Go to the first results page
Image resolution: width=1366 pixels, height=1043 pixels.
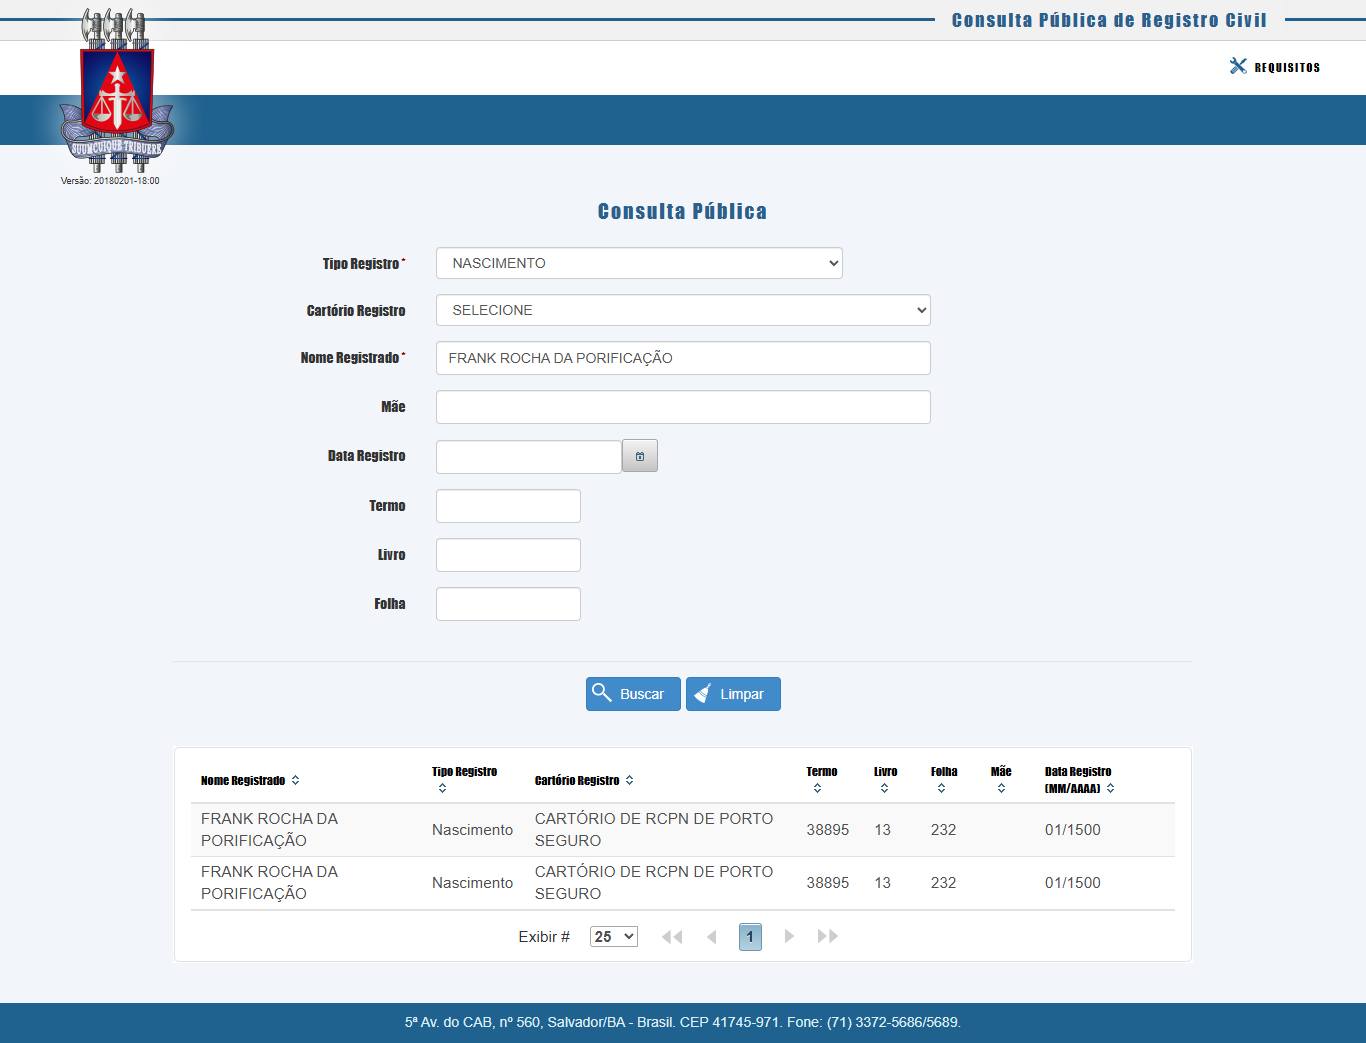672,937
